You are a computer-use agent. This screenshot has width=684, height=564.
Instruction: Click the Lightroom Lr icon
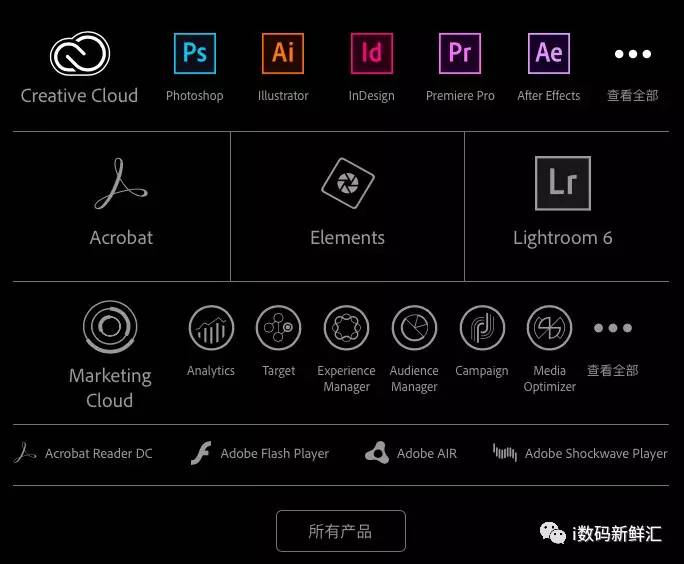point(563,183)
